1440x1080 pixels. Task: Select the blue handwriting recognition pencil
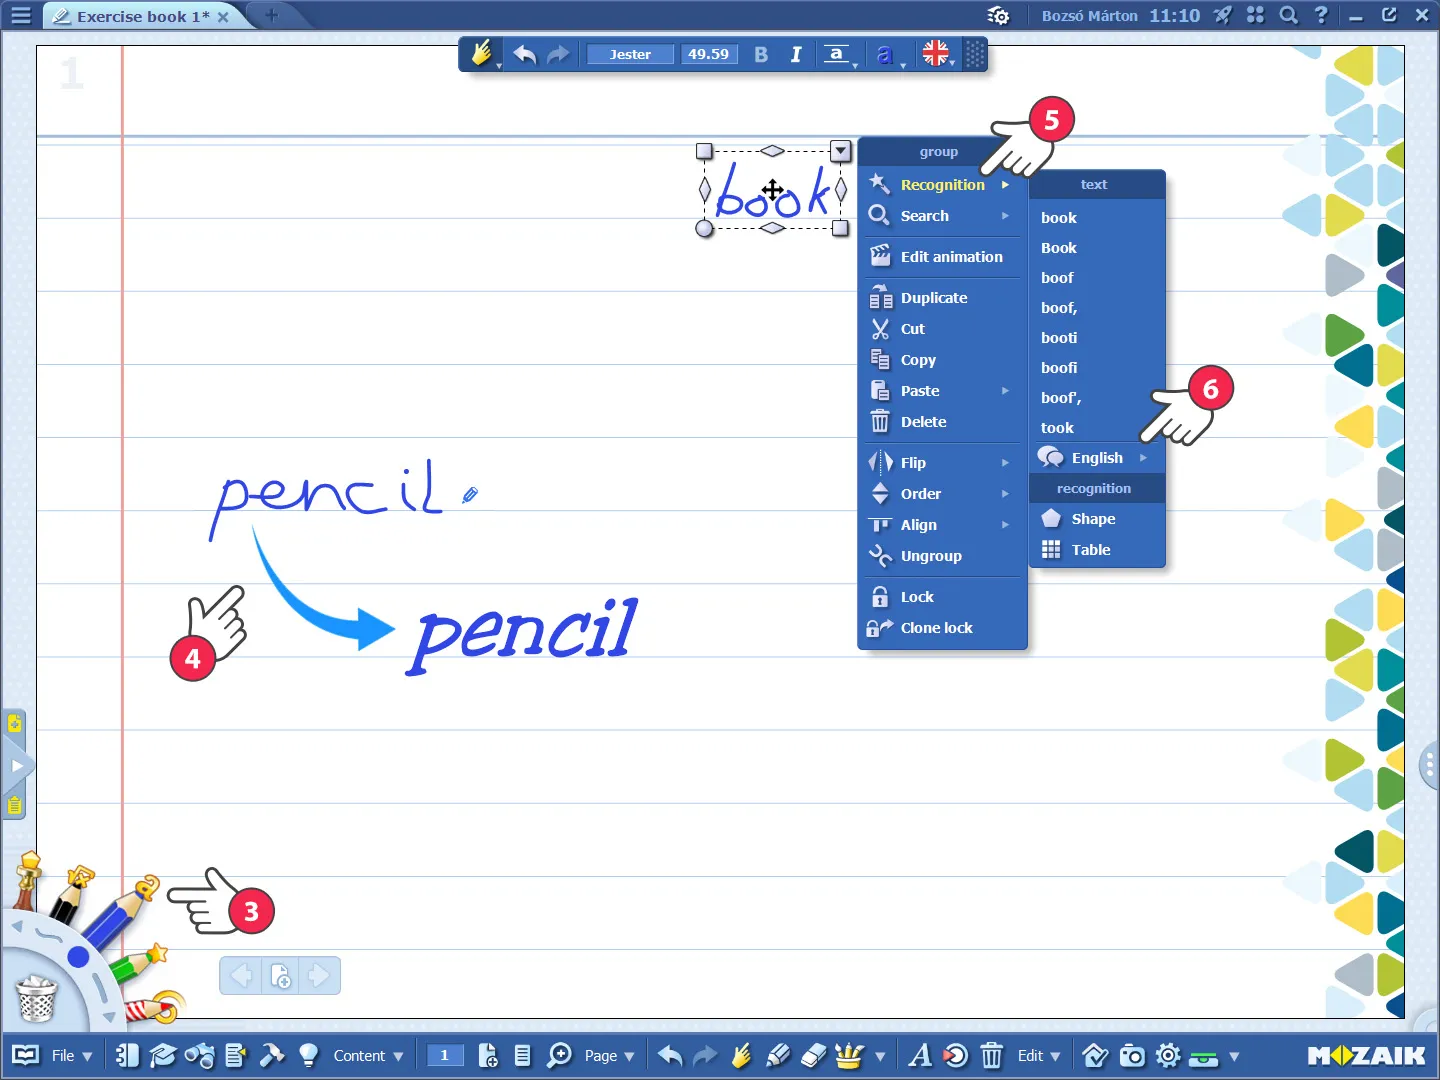coord(118,913)
